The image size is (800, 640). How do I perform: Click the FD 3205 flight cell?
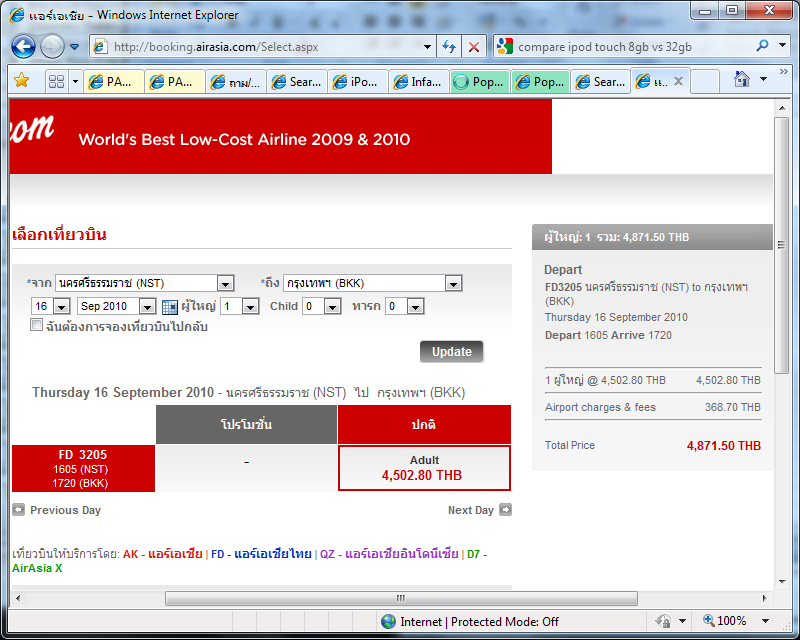coord(83,469)
